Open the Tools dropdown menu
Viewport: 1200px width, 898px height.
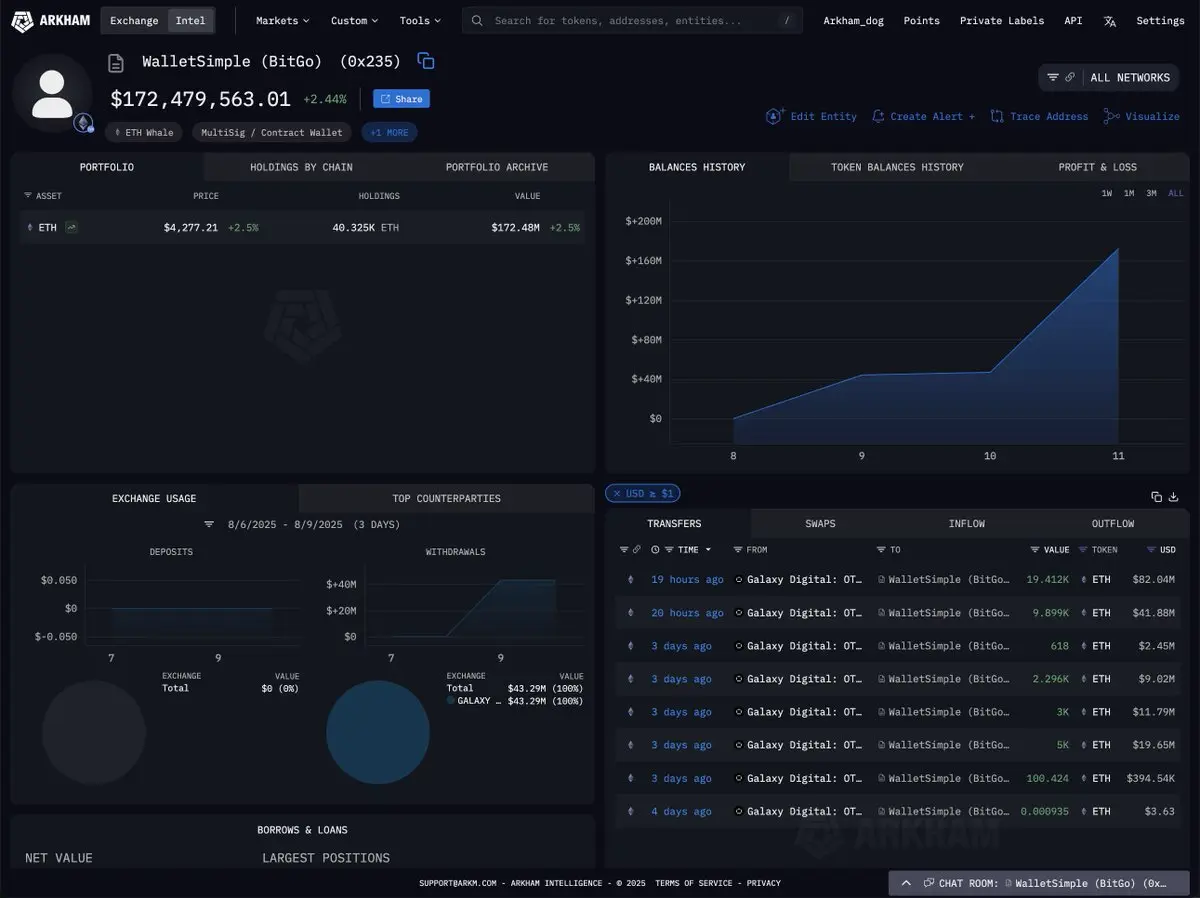click(420, 20)
